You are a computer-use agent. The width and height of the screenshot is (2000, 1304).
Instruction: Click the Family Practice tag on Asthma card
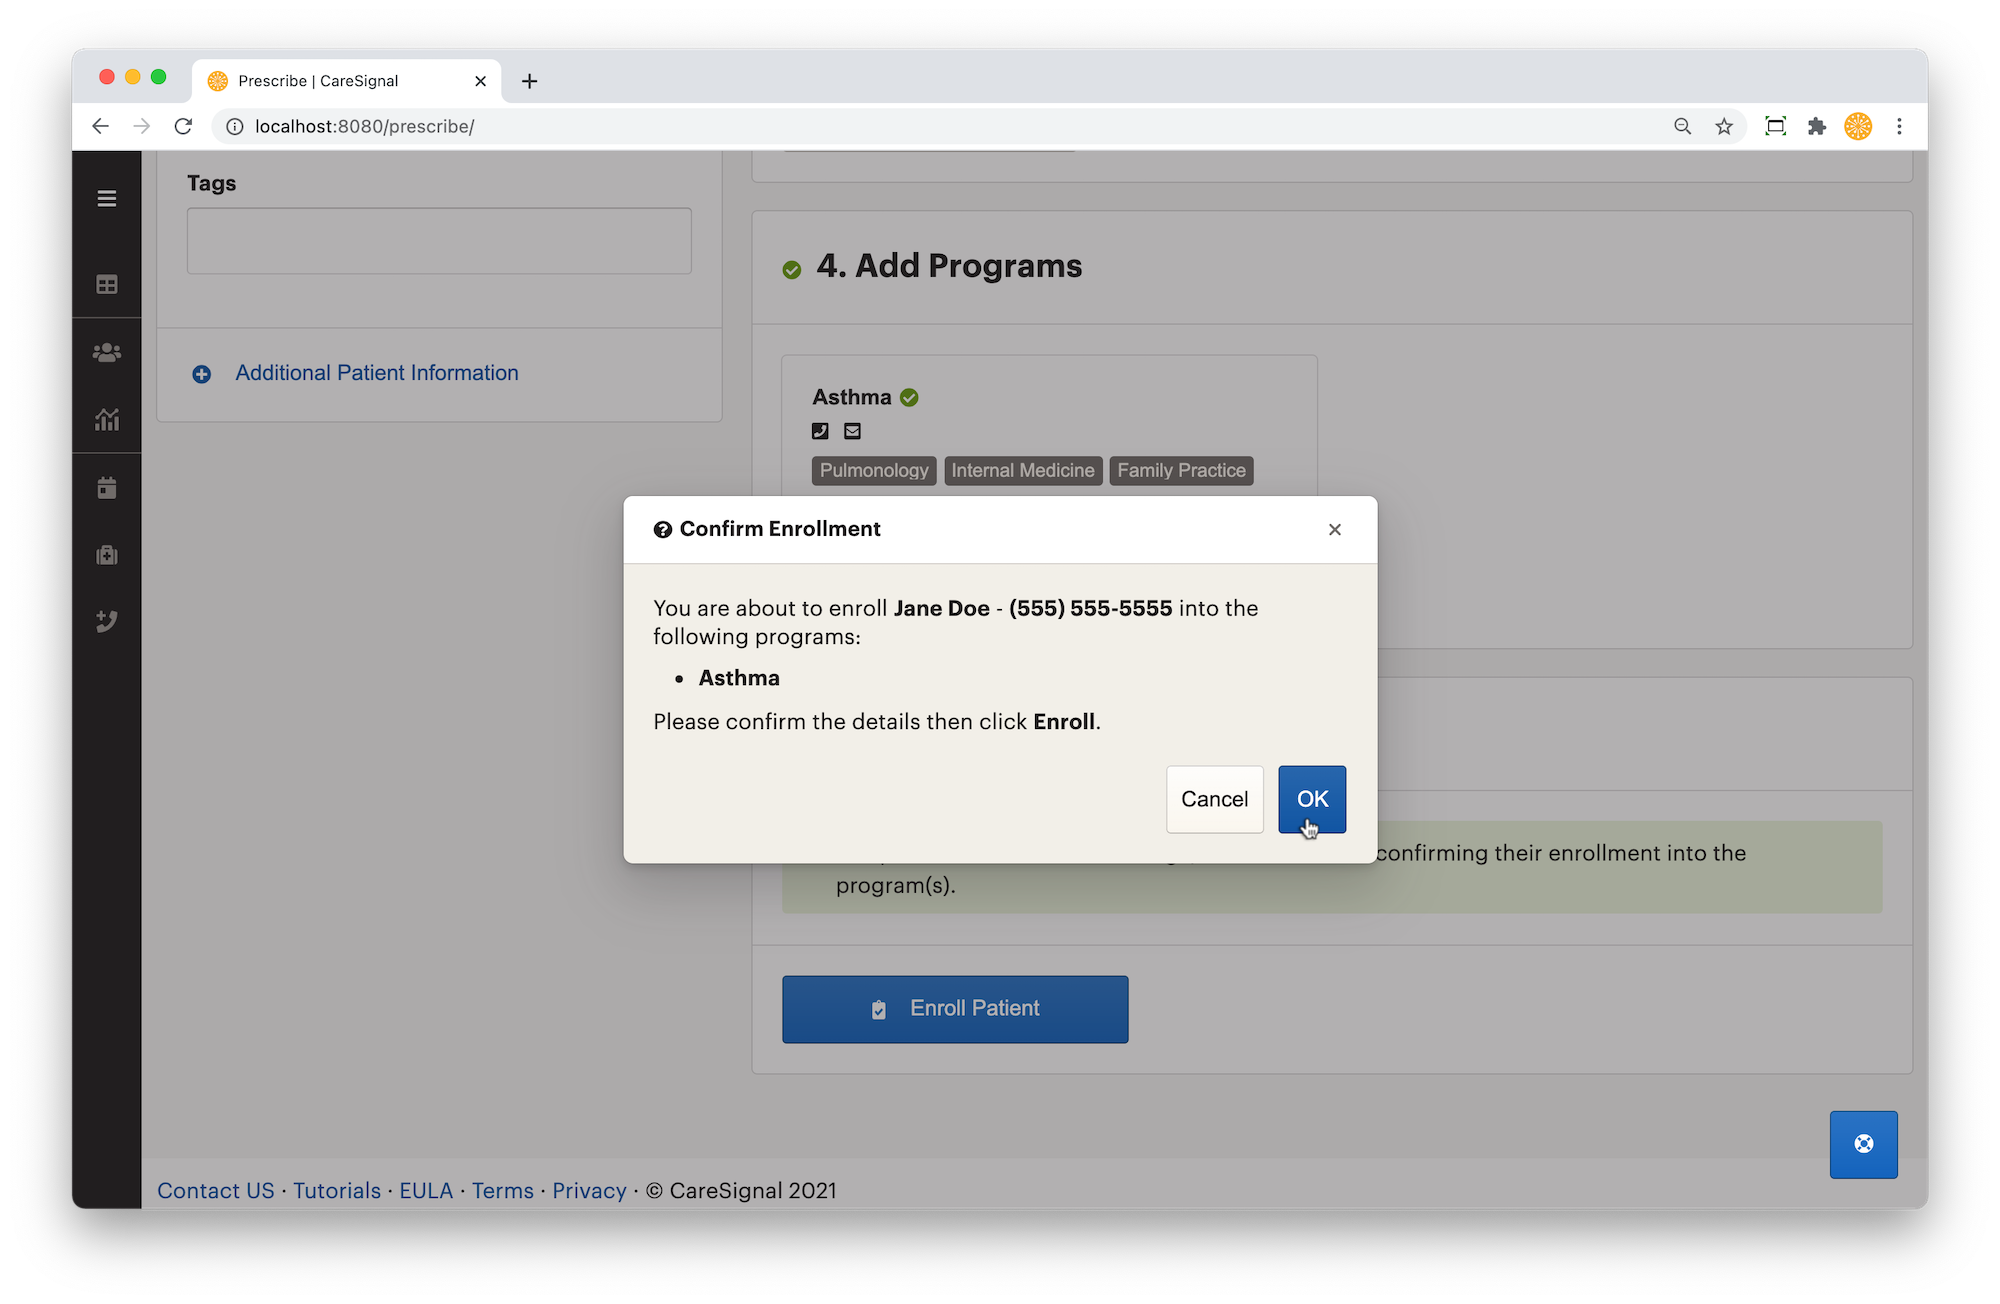1181,470
